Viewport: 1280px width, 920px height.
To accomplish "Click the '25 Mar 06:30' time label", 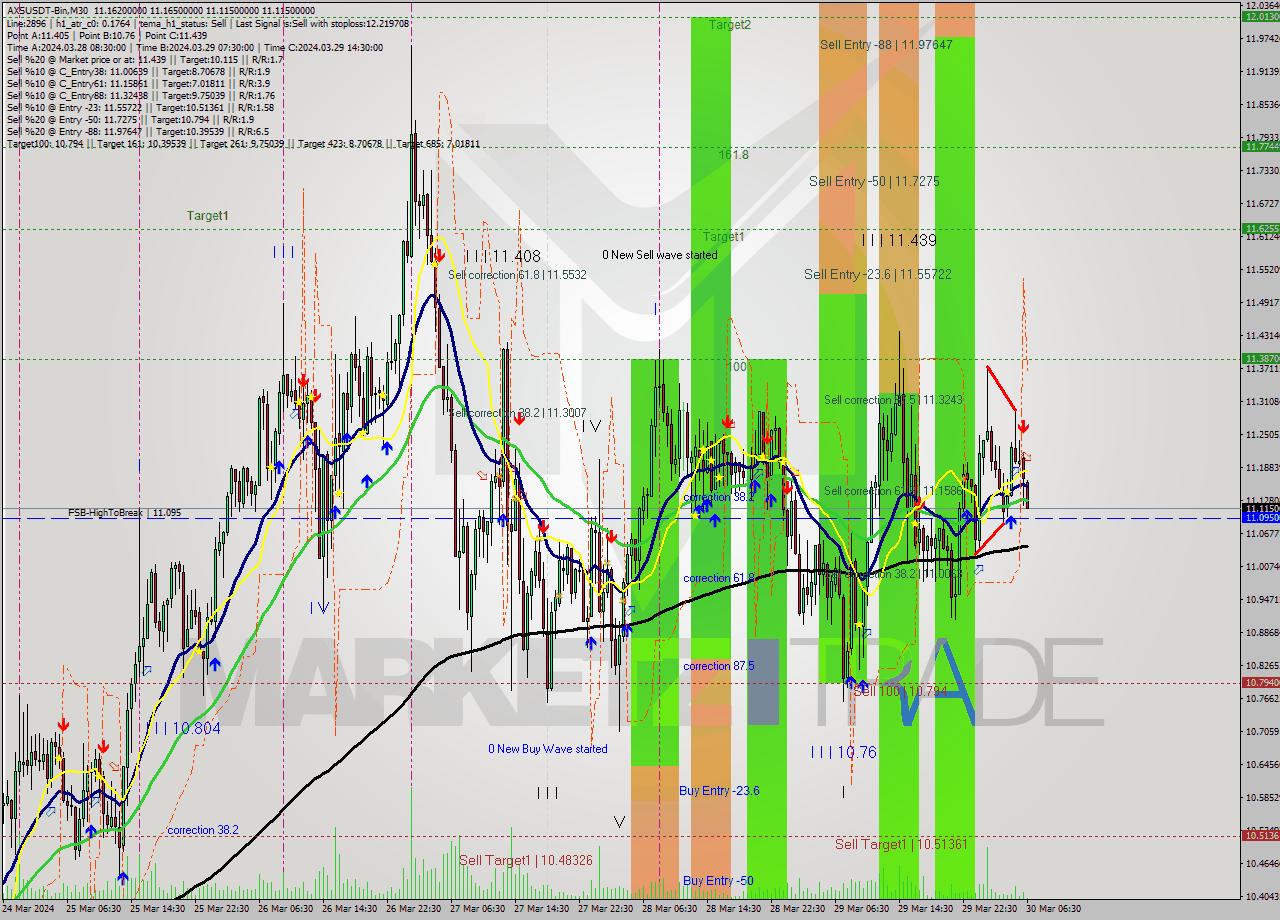I will pyautogui.click(x=92, y=909).
